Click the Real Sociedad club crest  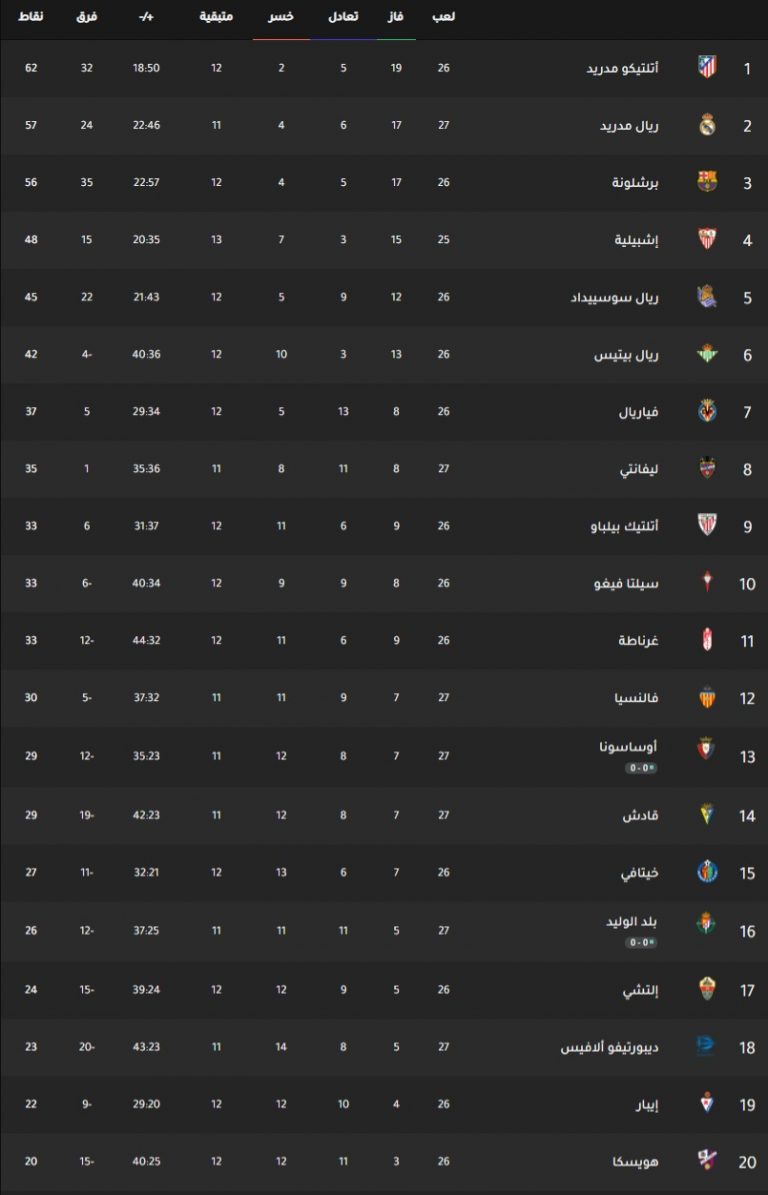pyautogui.click(x=707, y=296)
